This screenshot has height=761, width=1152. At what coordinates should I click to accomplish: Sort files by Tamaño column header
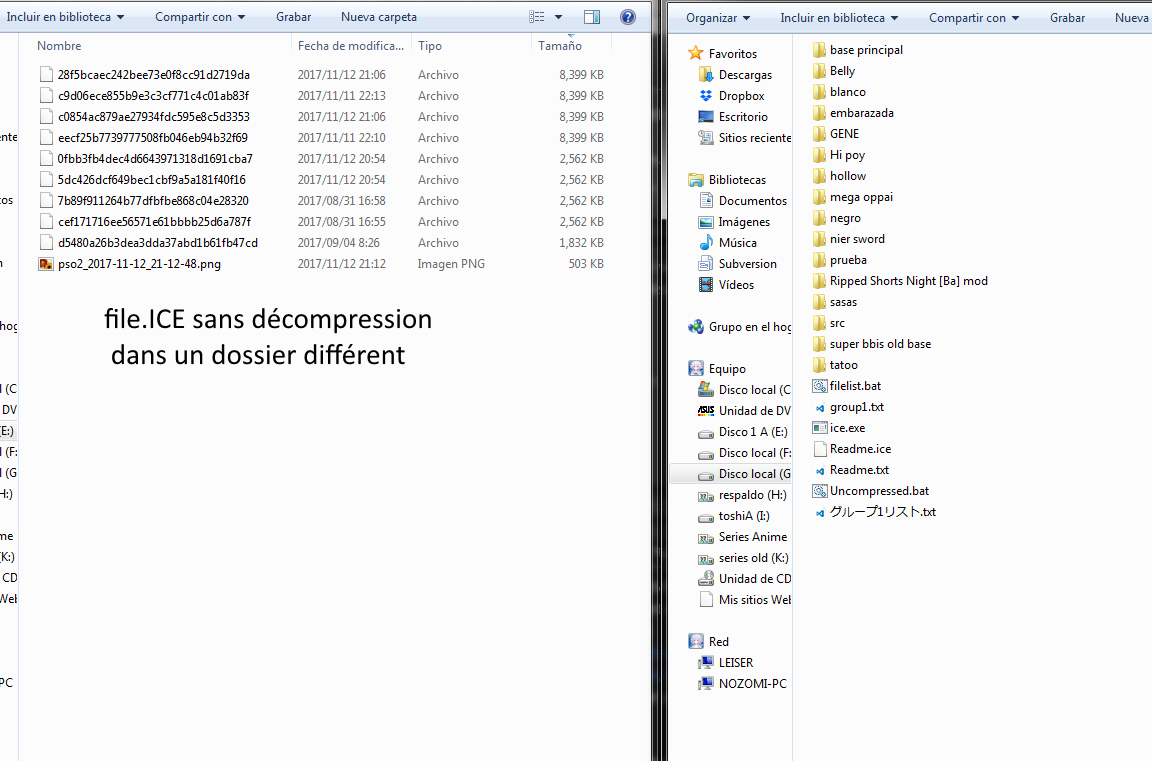(x=560, y=46)
